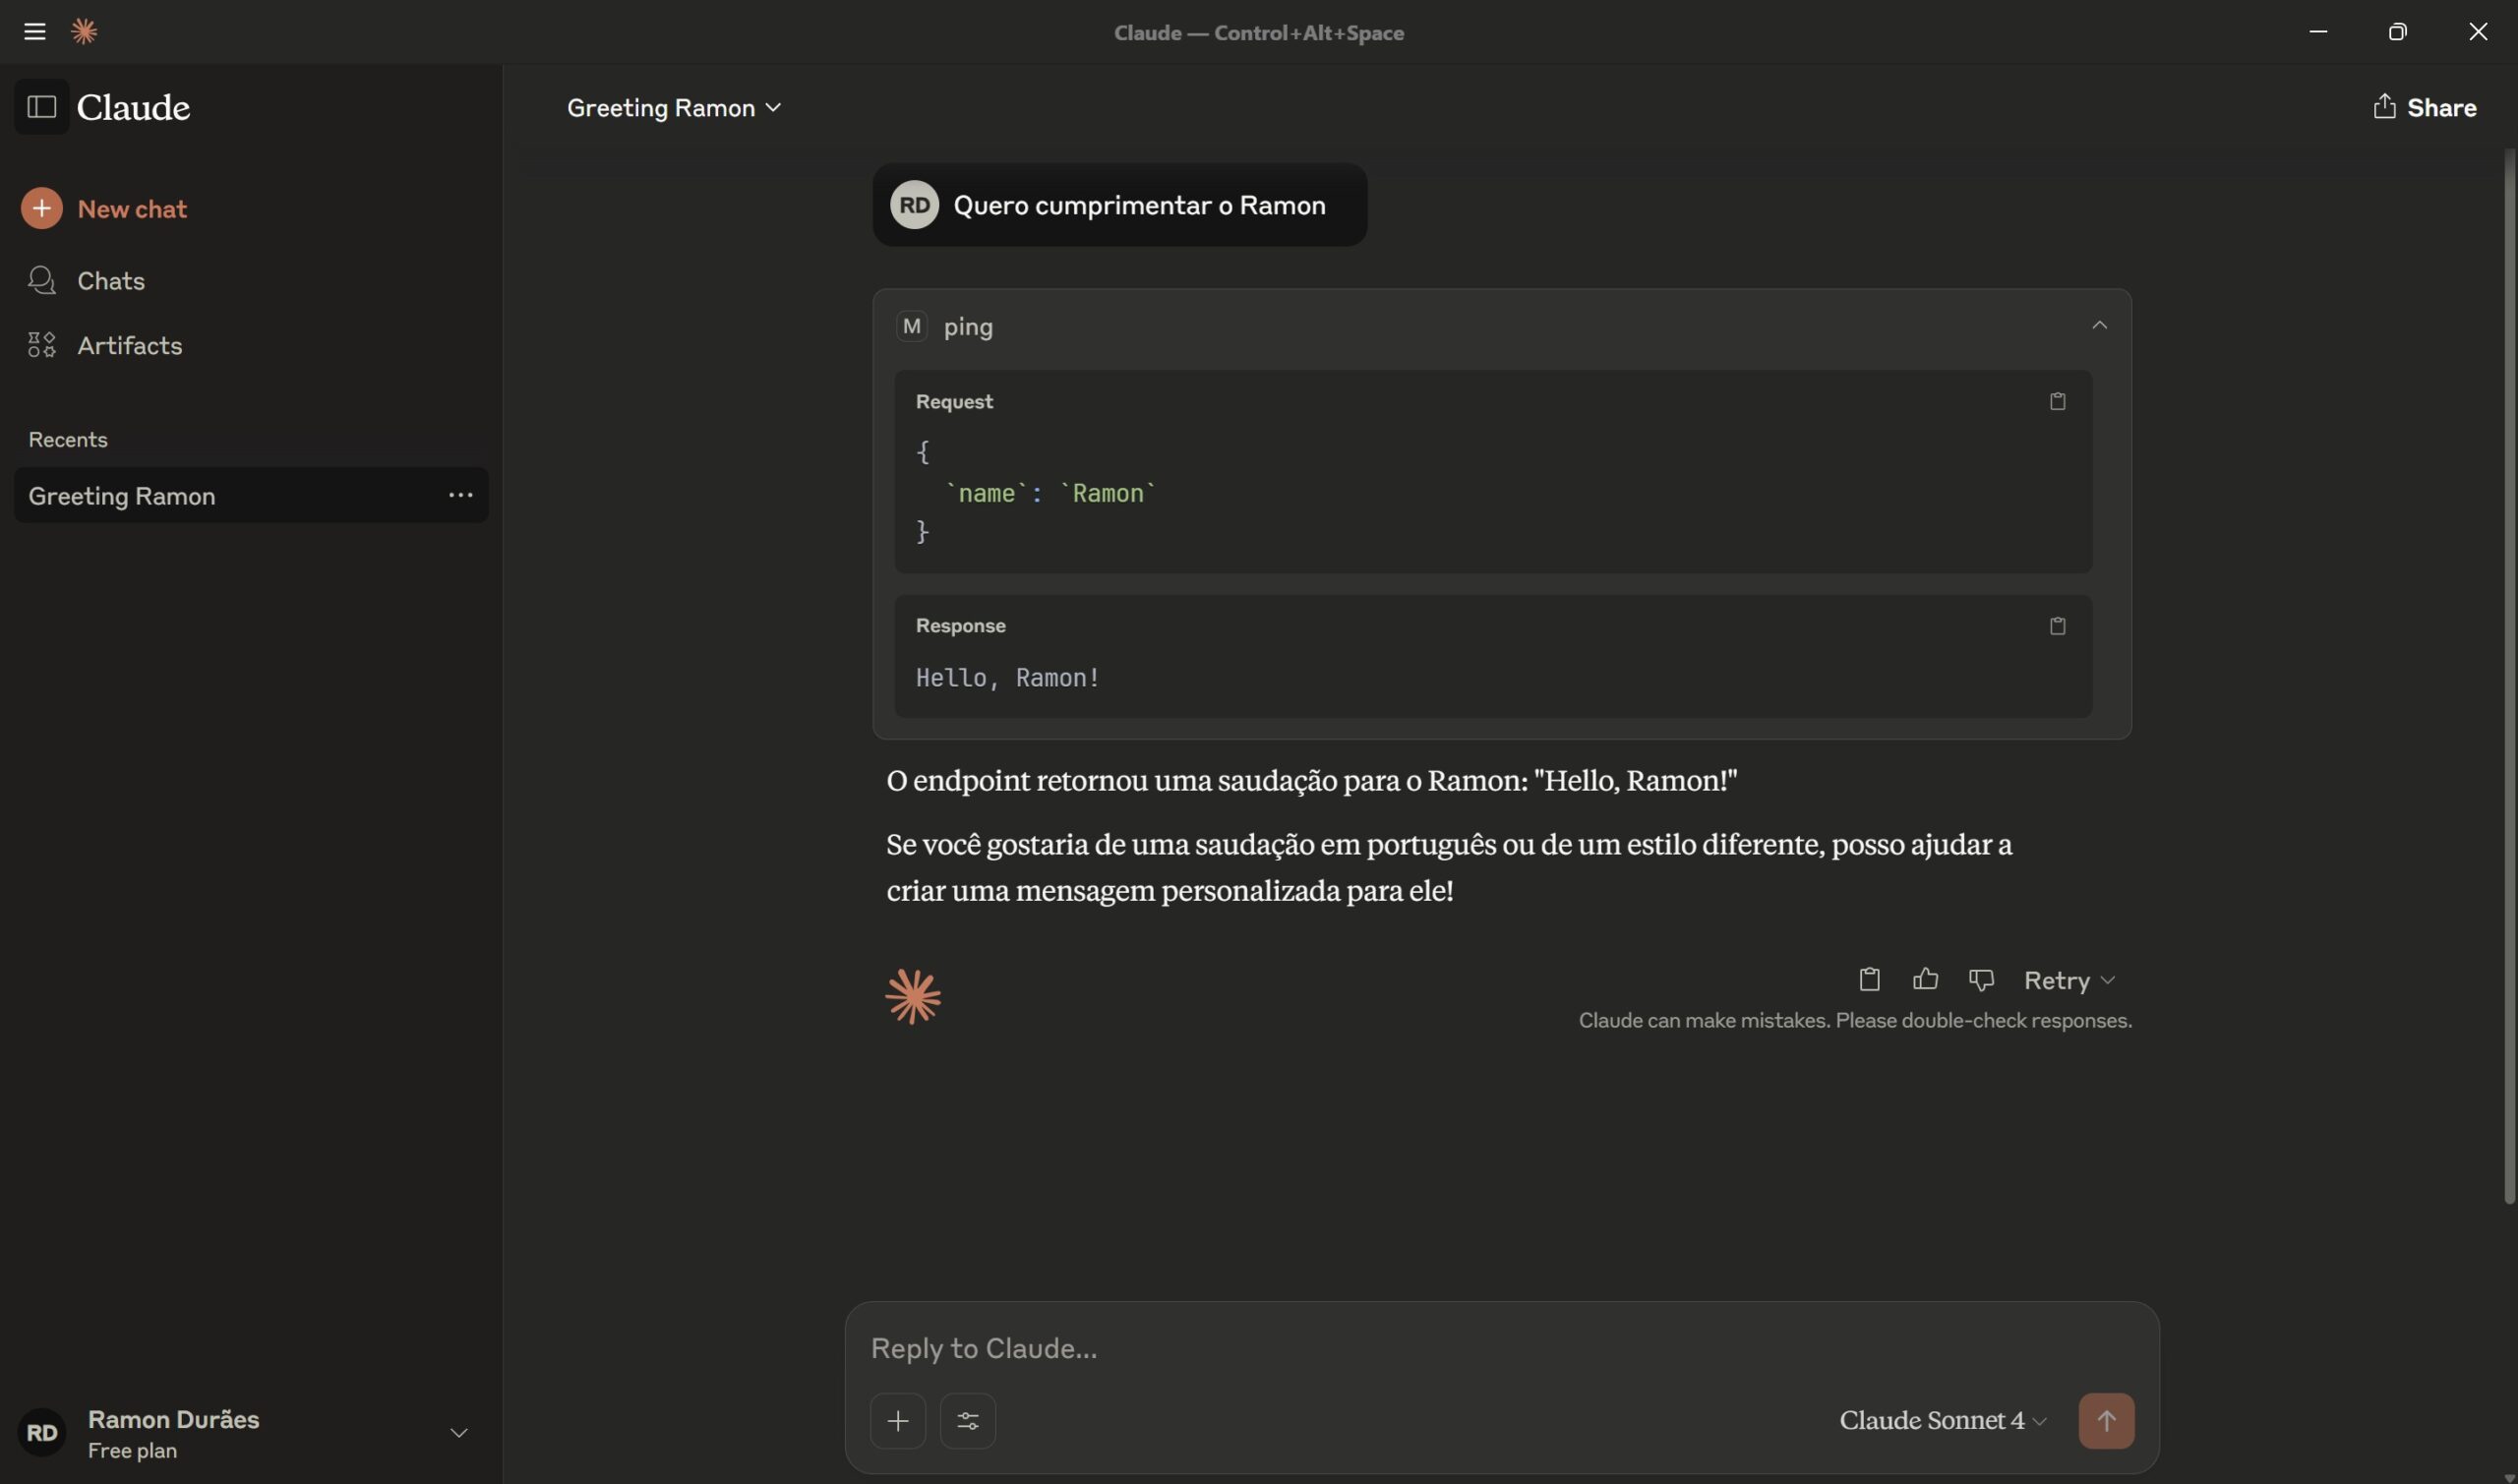This screenshot has height=1484, width=2518.
Task: Click the M badge on the ping tool
Action: pos(911,326)
